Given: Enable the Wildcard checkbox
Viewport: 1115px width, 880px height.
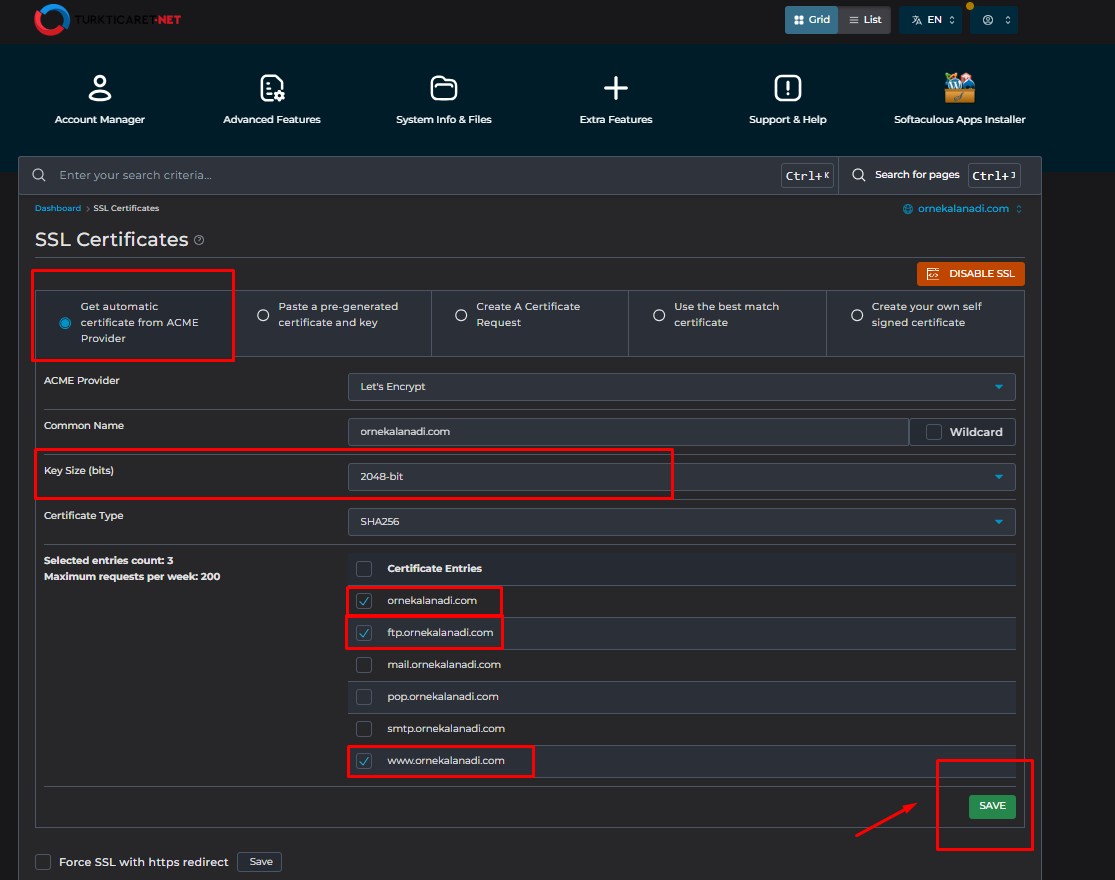Looking at the screenshot, I should point(934,432).
